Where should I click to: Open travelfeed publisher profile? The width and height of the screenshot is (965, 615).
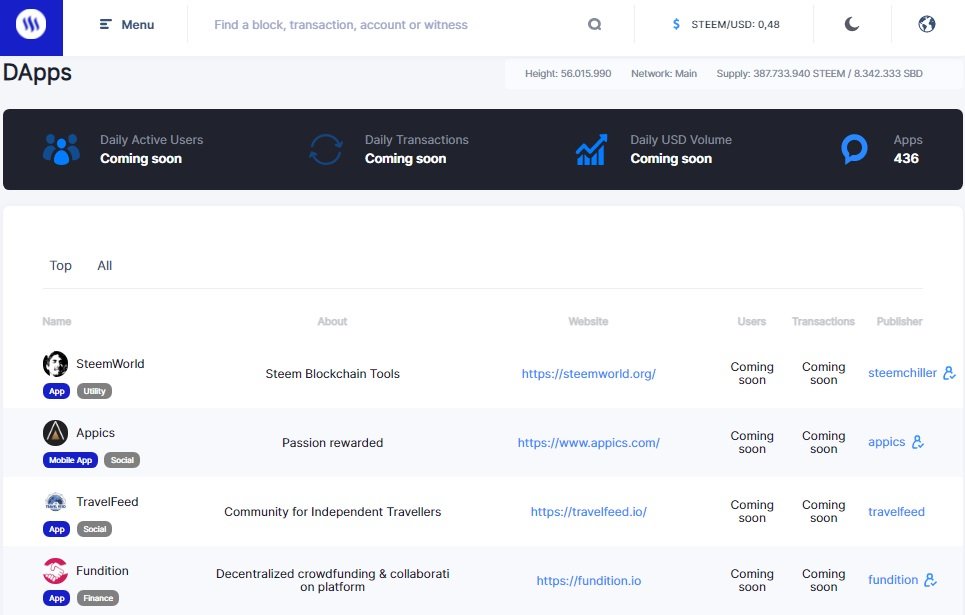[896, 512]
